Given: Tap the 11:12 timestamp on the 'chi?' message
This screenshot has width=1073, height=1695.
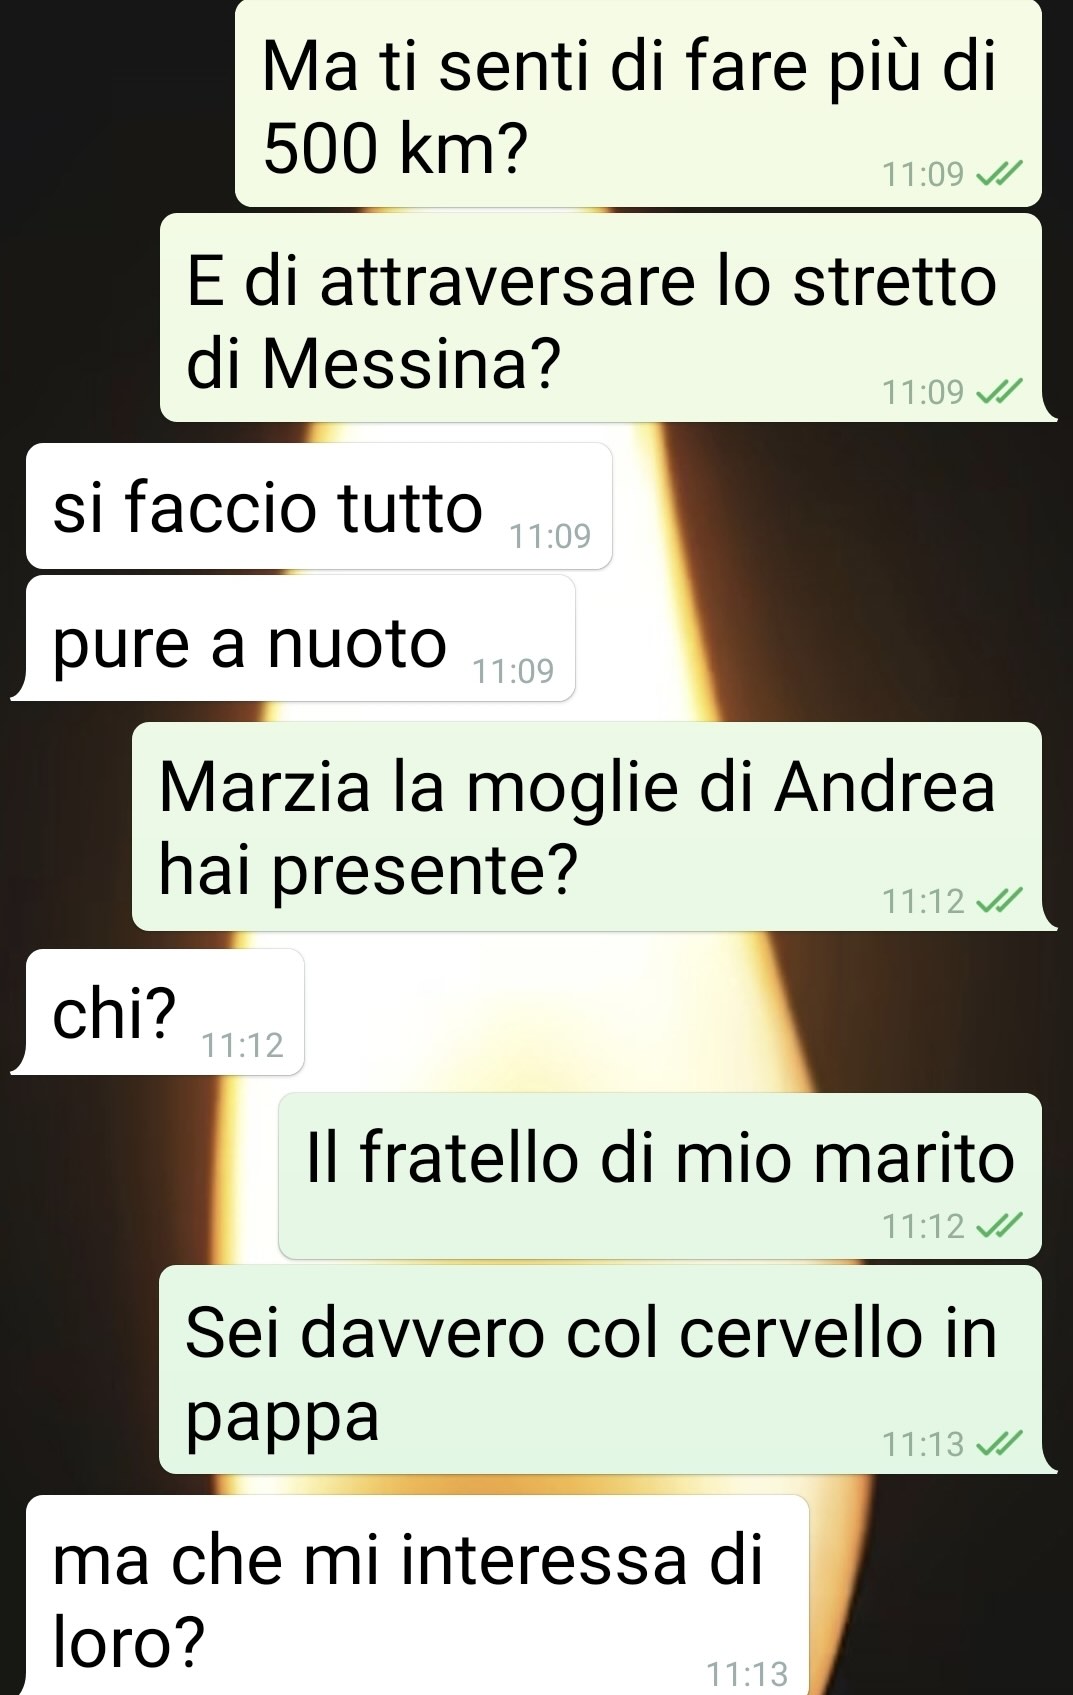Looking at the screenshot, I should (243, 1045).
